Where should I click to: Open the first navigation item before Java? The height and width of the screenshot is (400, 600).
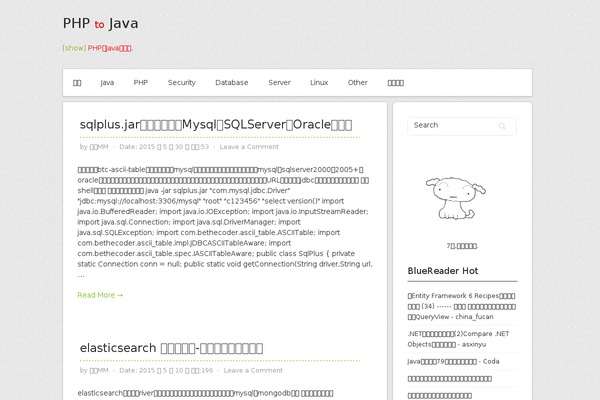[77, 83]
